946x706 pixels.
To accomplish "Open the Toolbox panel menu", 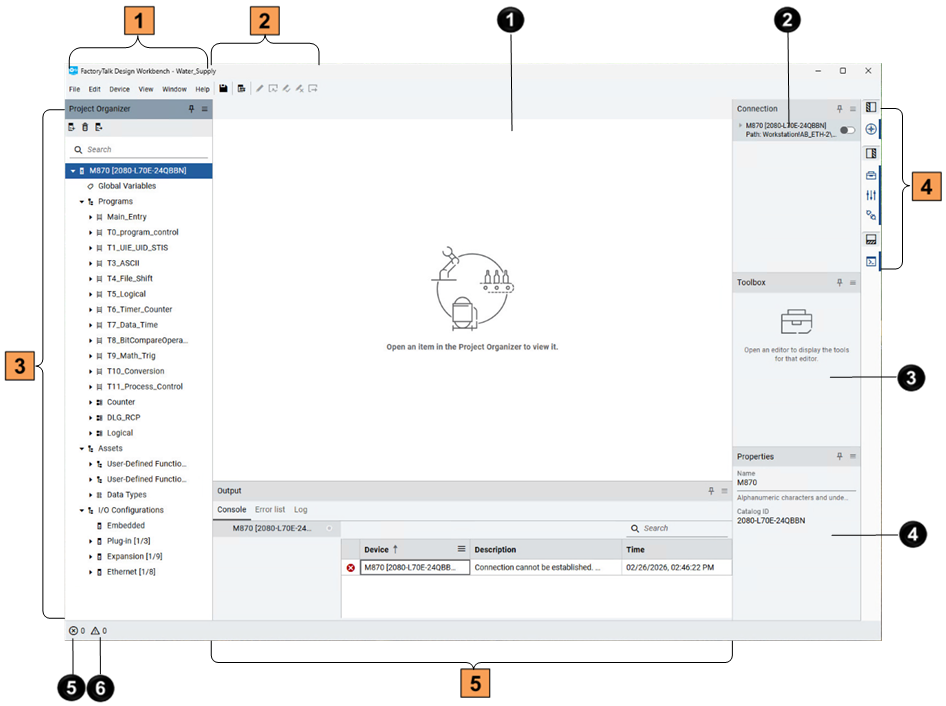I will pyautogui.click(x=852, y=282).
